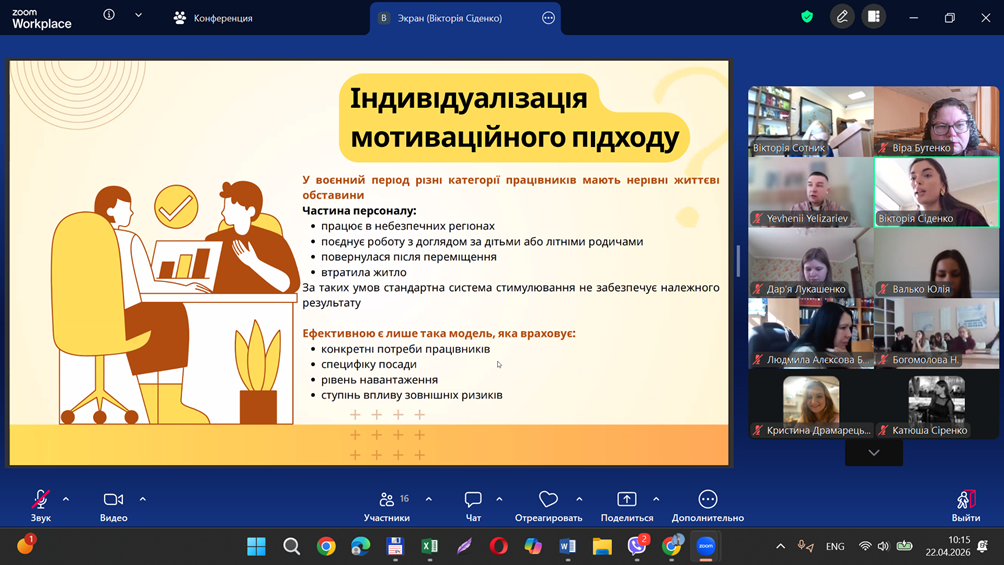This screenshot has height=565, width=1004.
Task: Open clock showing 10:15 22.04.2026
Action: point(948,546)
